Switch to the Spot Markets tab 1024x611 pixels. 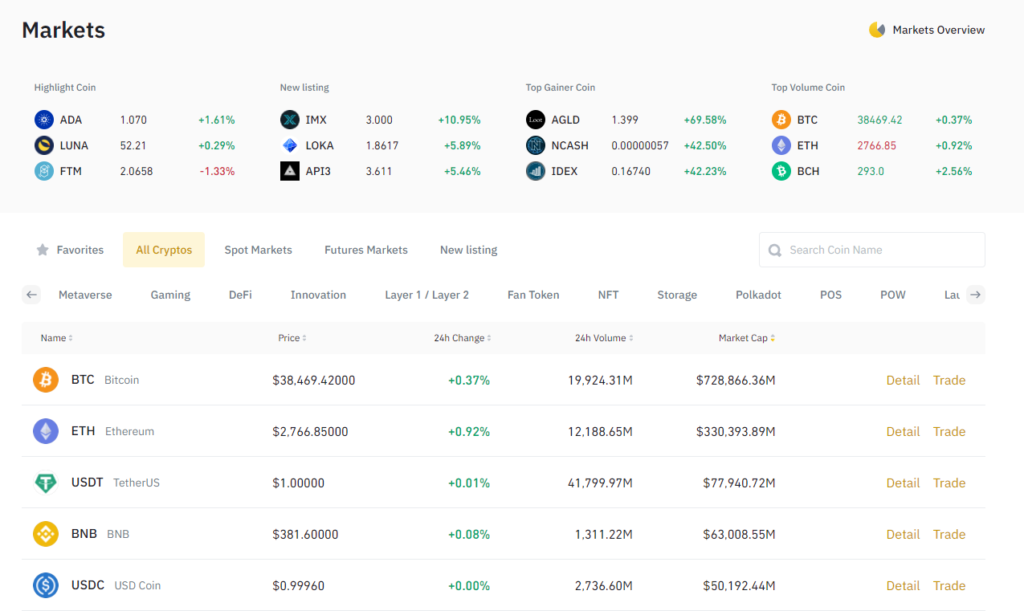tap(258, 249)
